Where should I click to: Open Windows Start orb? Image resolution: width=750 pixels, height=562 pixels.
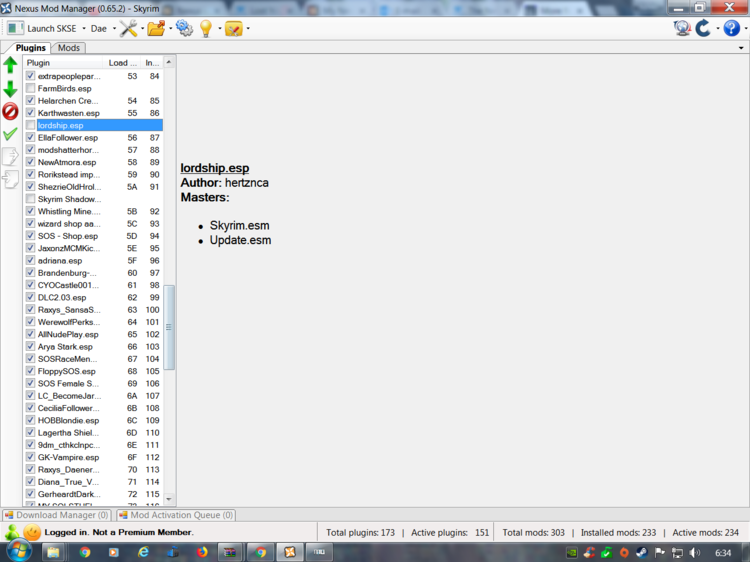(x=18, y=551)
